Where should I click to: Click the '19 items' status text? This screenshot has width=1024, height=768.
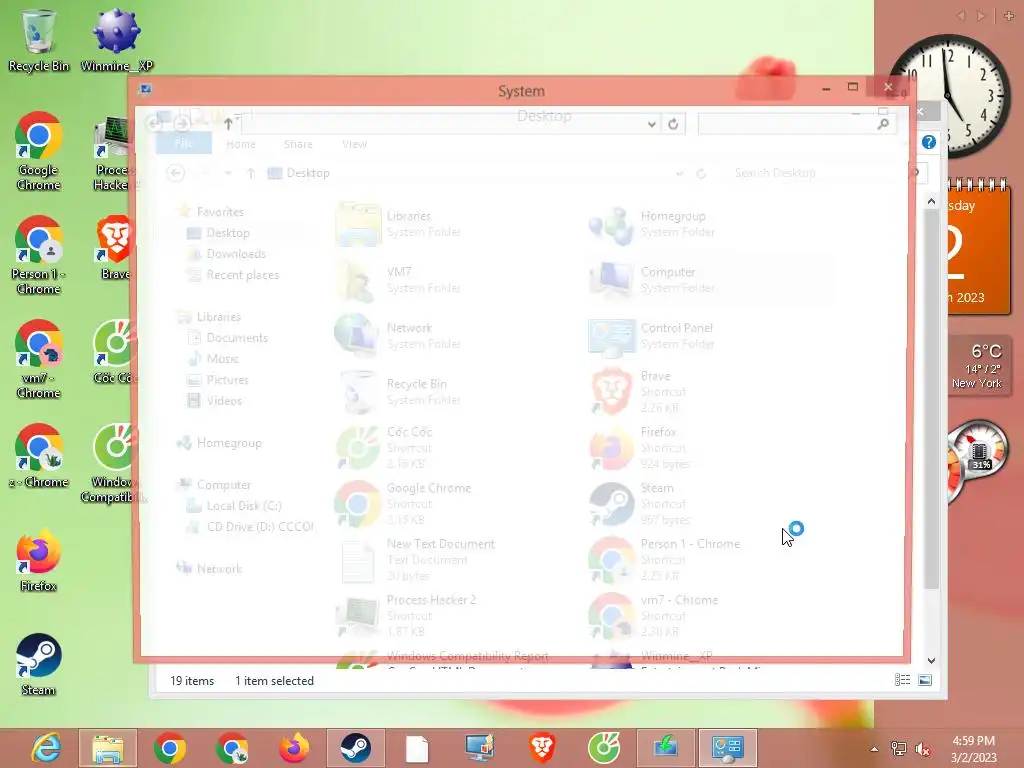[192, 680]
